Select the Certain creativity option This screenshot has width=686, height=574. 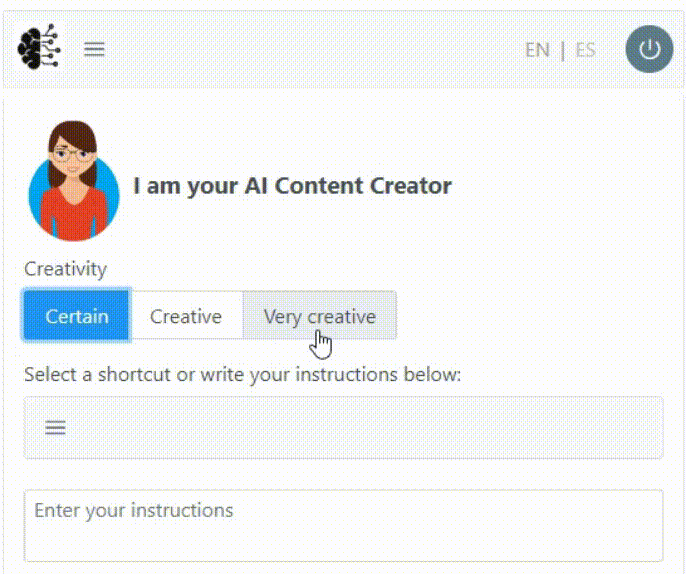(x=77, y=316)
